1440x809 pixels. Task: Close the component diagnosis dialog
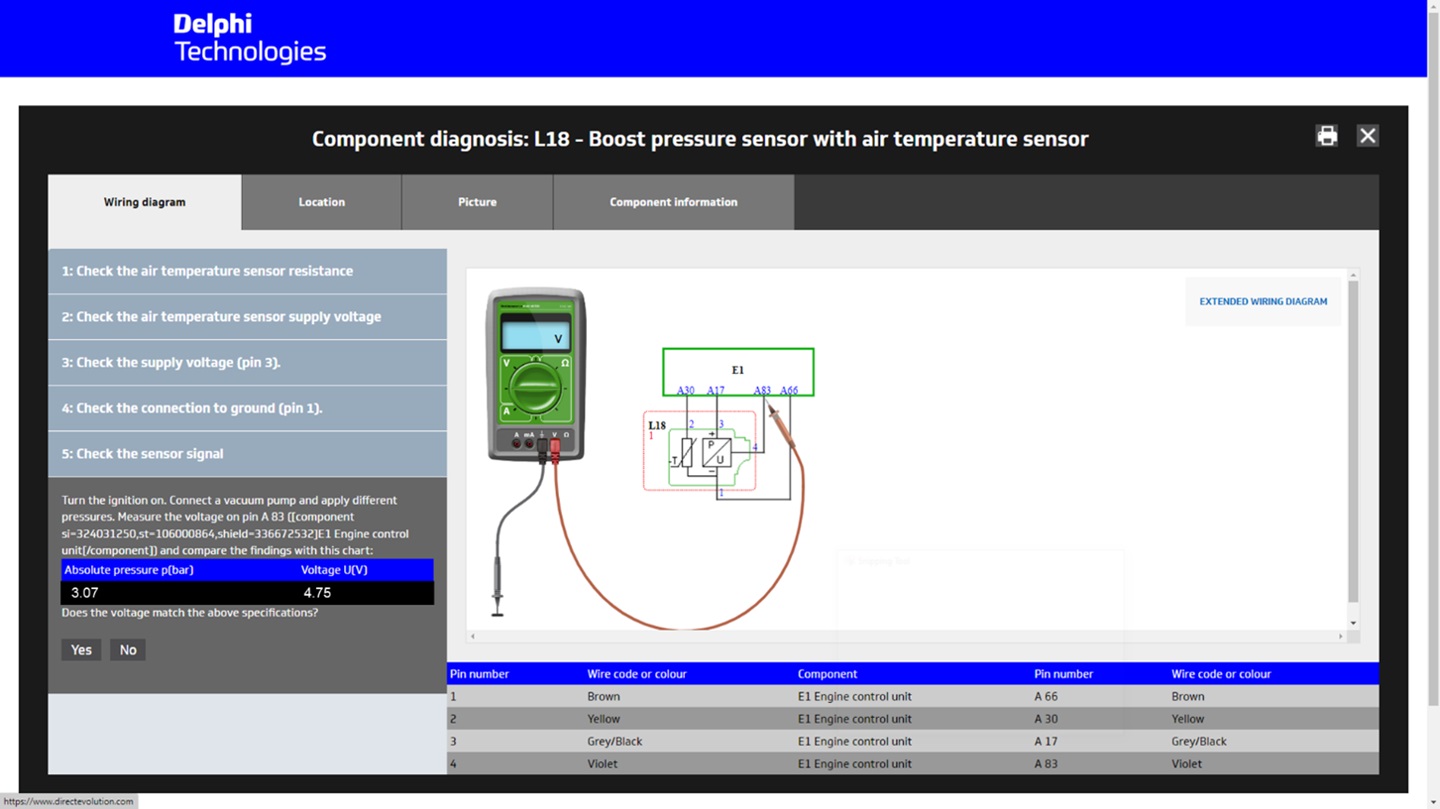(x=1367, y=136)
